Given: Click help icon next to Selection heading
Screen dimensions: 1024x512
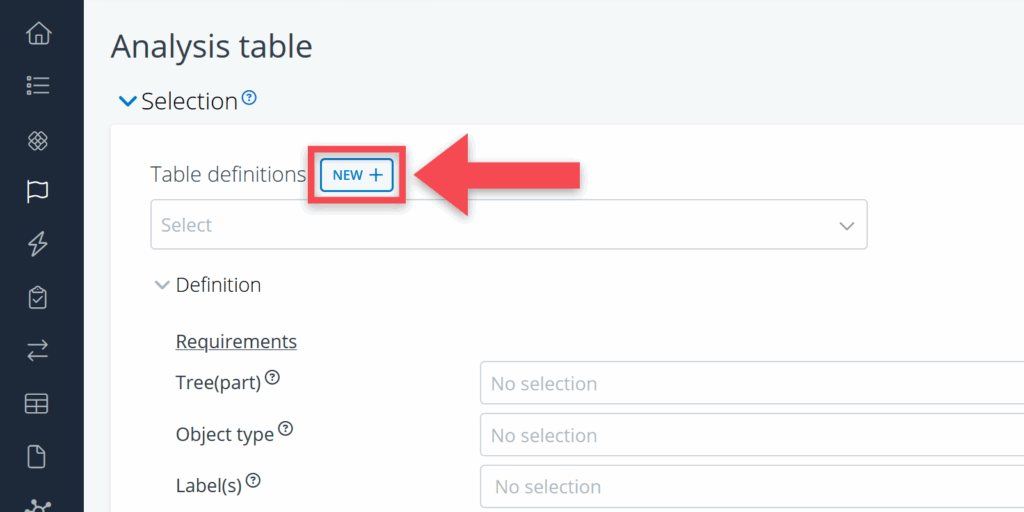Looking at the screenshot, I should pos(250,98).
